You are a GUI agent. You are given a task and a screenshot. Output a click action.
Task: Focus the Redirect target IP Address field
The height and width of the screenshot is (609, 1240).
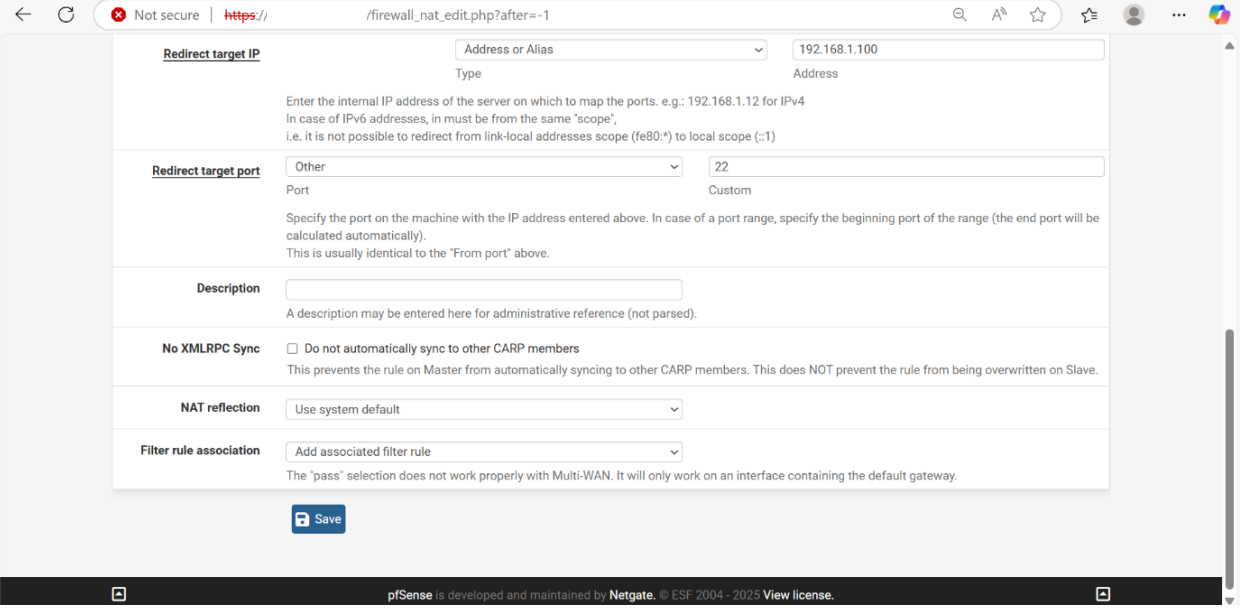(x=948, y=50)
